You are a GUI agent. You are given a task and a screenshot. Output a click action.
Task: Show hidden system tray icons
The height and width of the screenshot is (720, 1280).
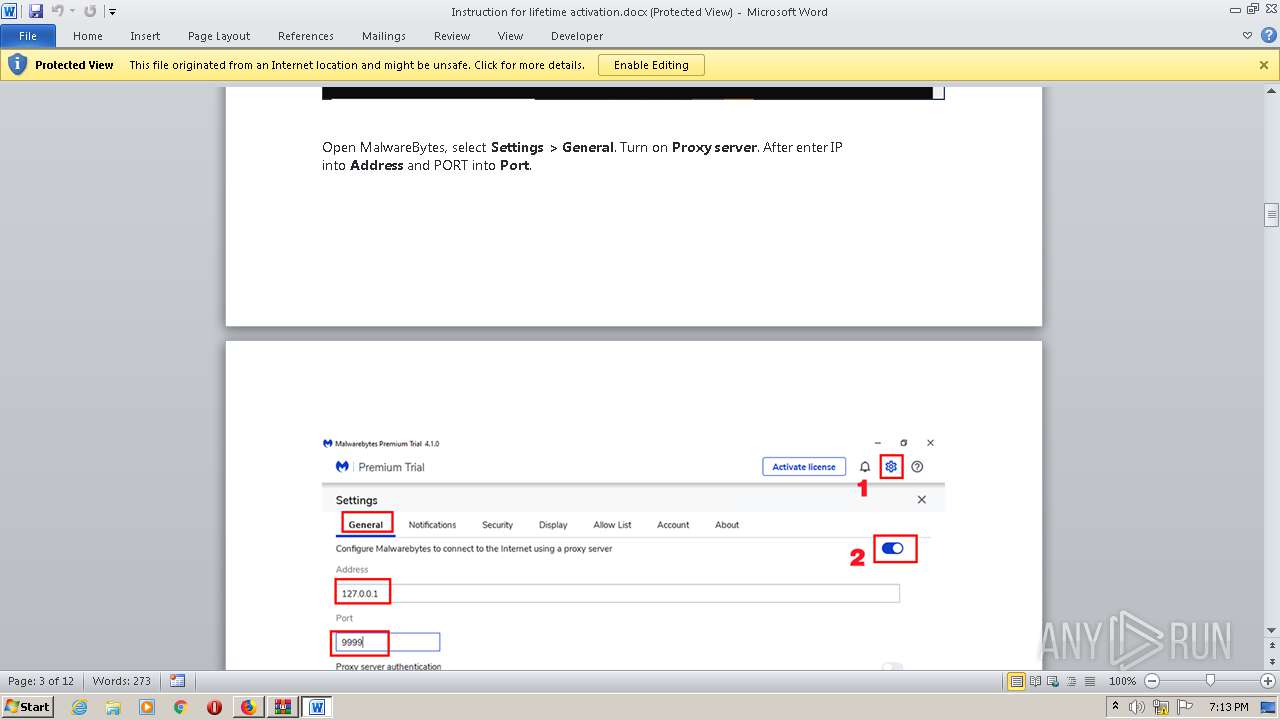(1115, 707)
